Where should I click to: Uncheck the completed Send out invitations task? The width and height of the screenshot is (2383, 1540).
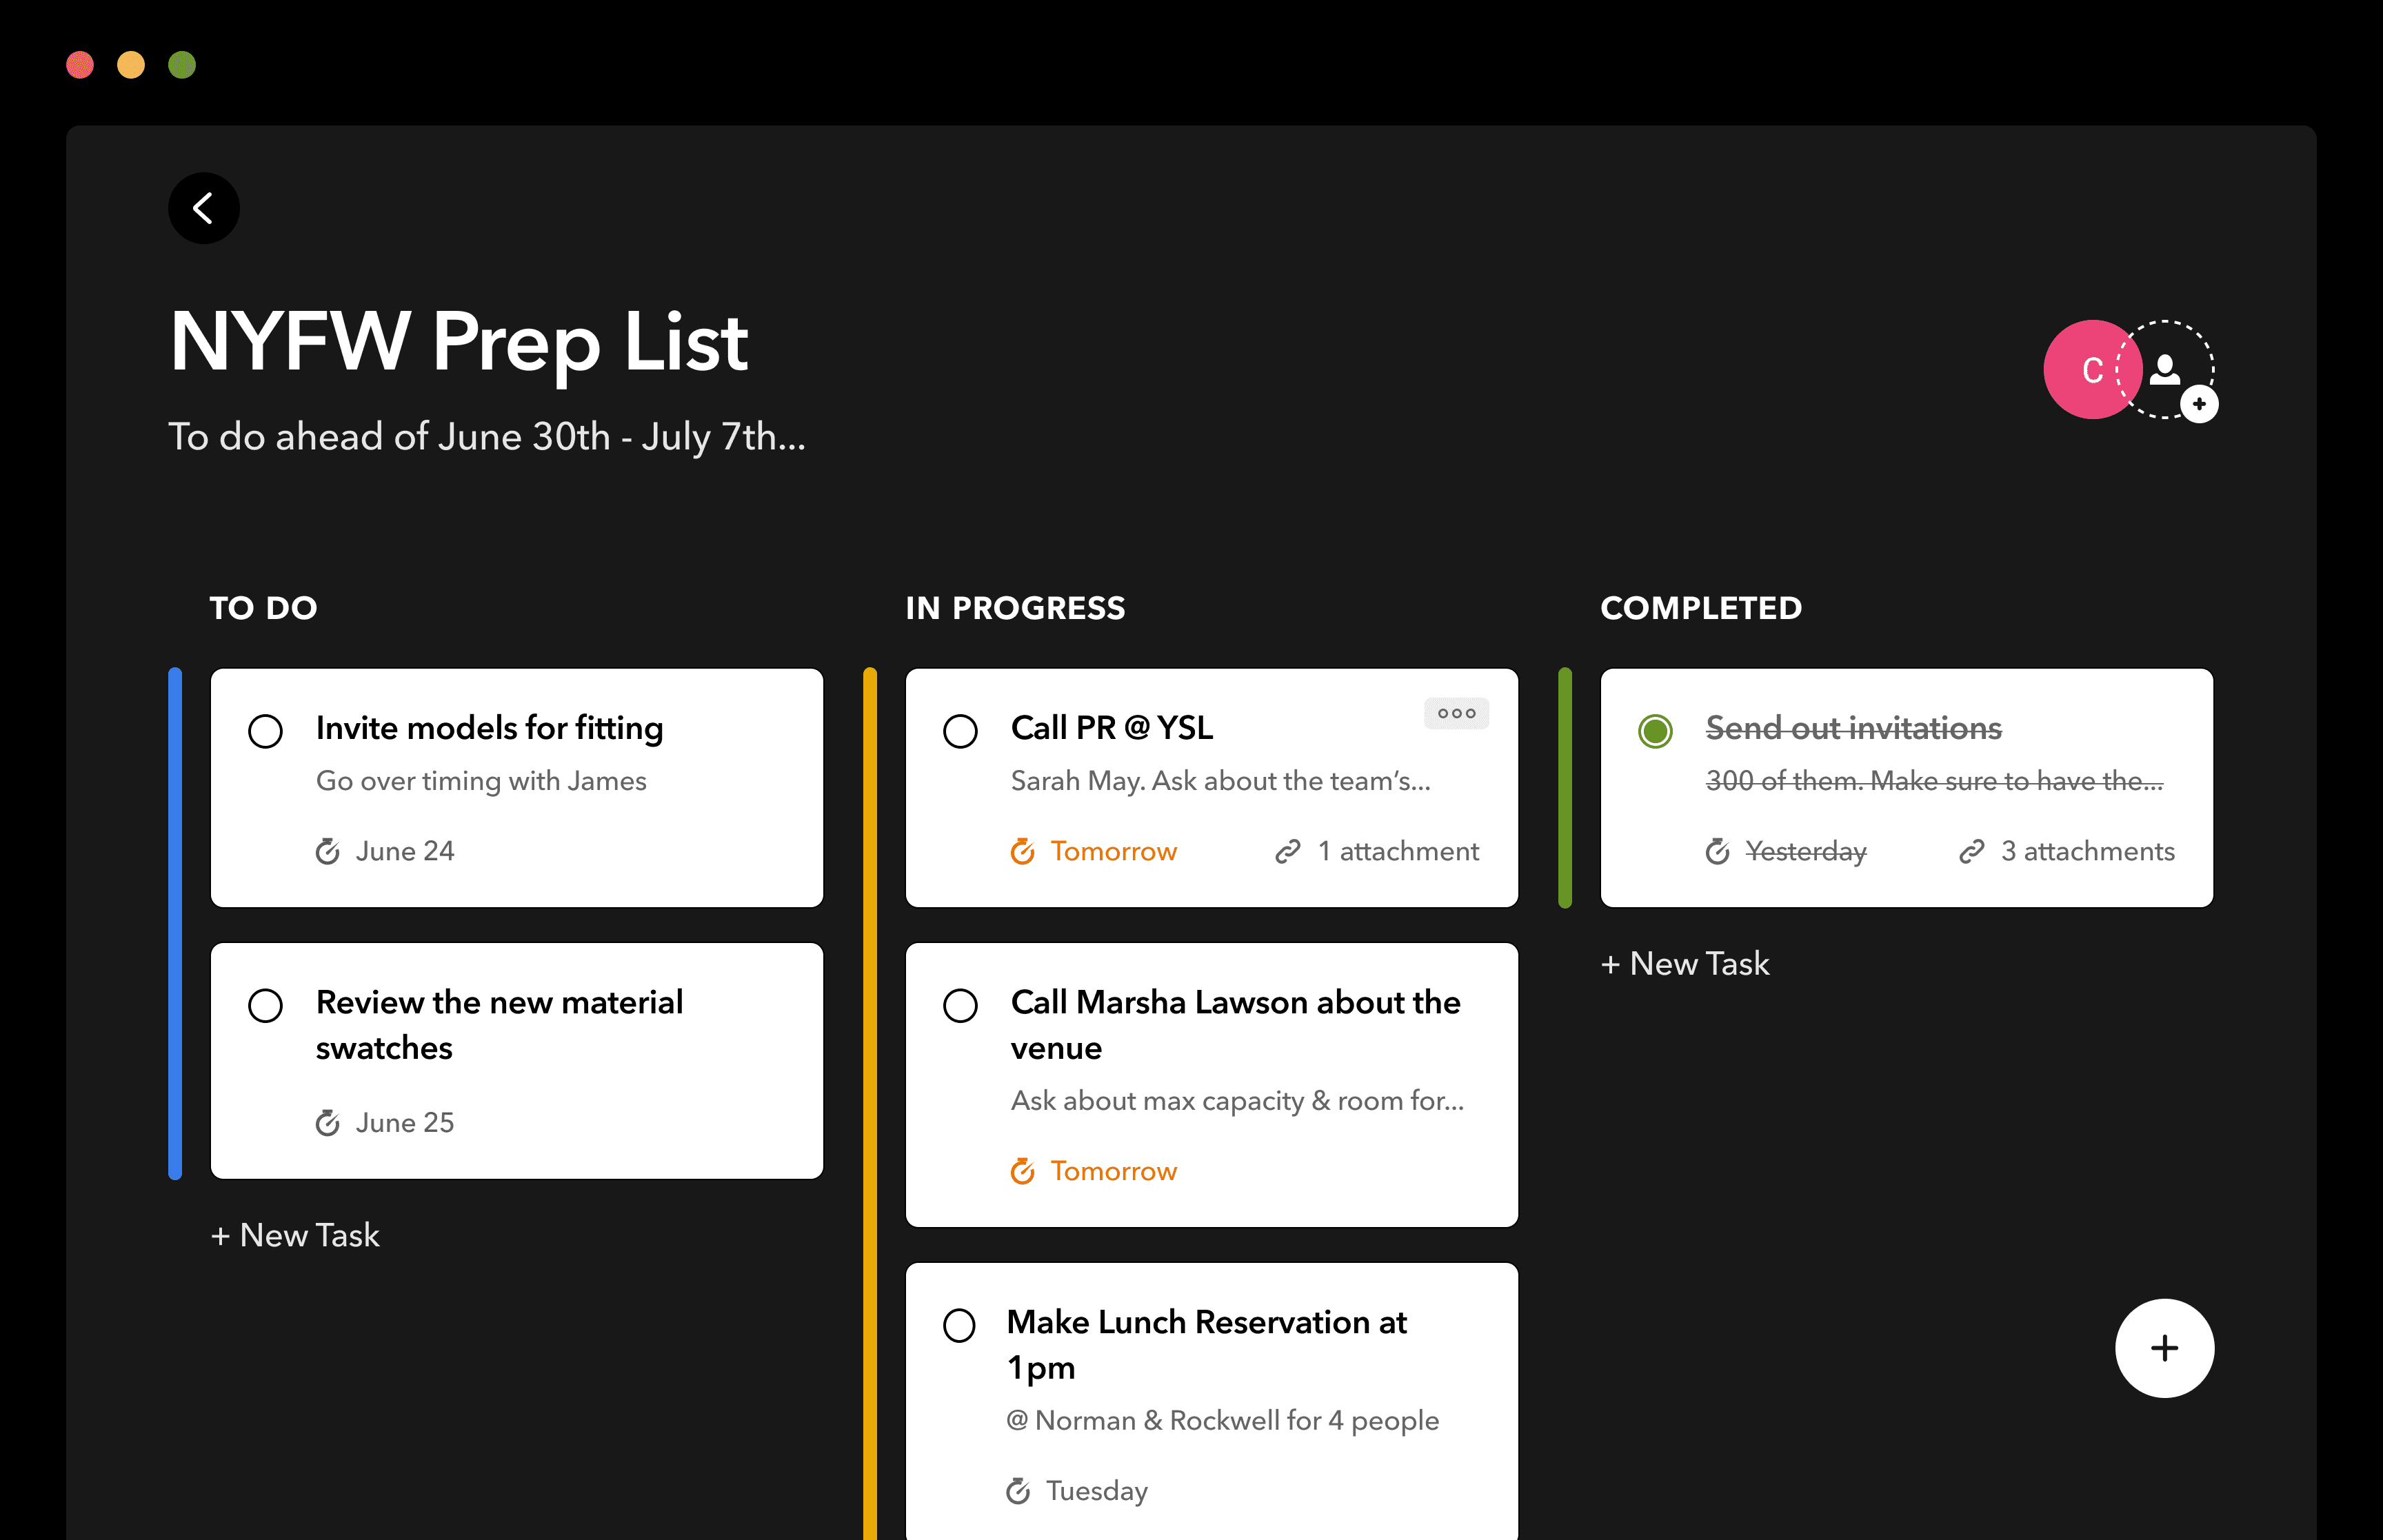tap(1655, 731)
